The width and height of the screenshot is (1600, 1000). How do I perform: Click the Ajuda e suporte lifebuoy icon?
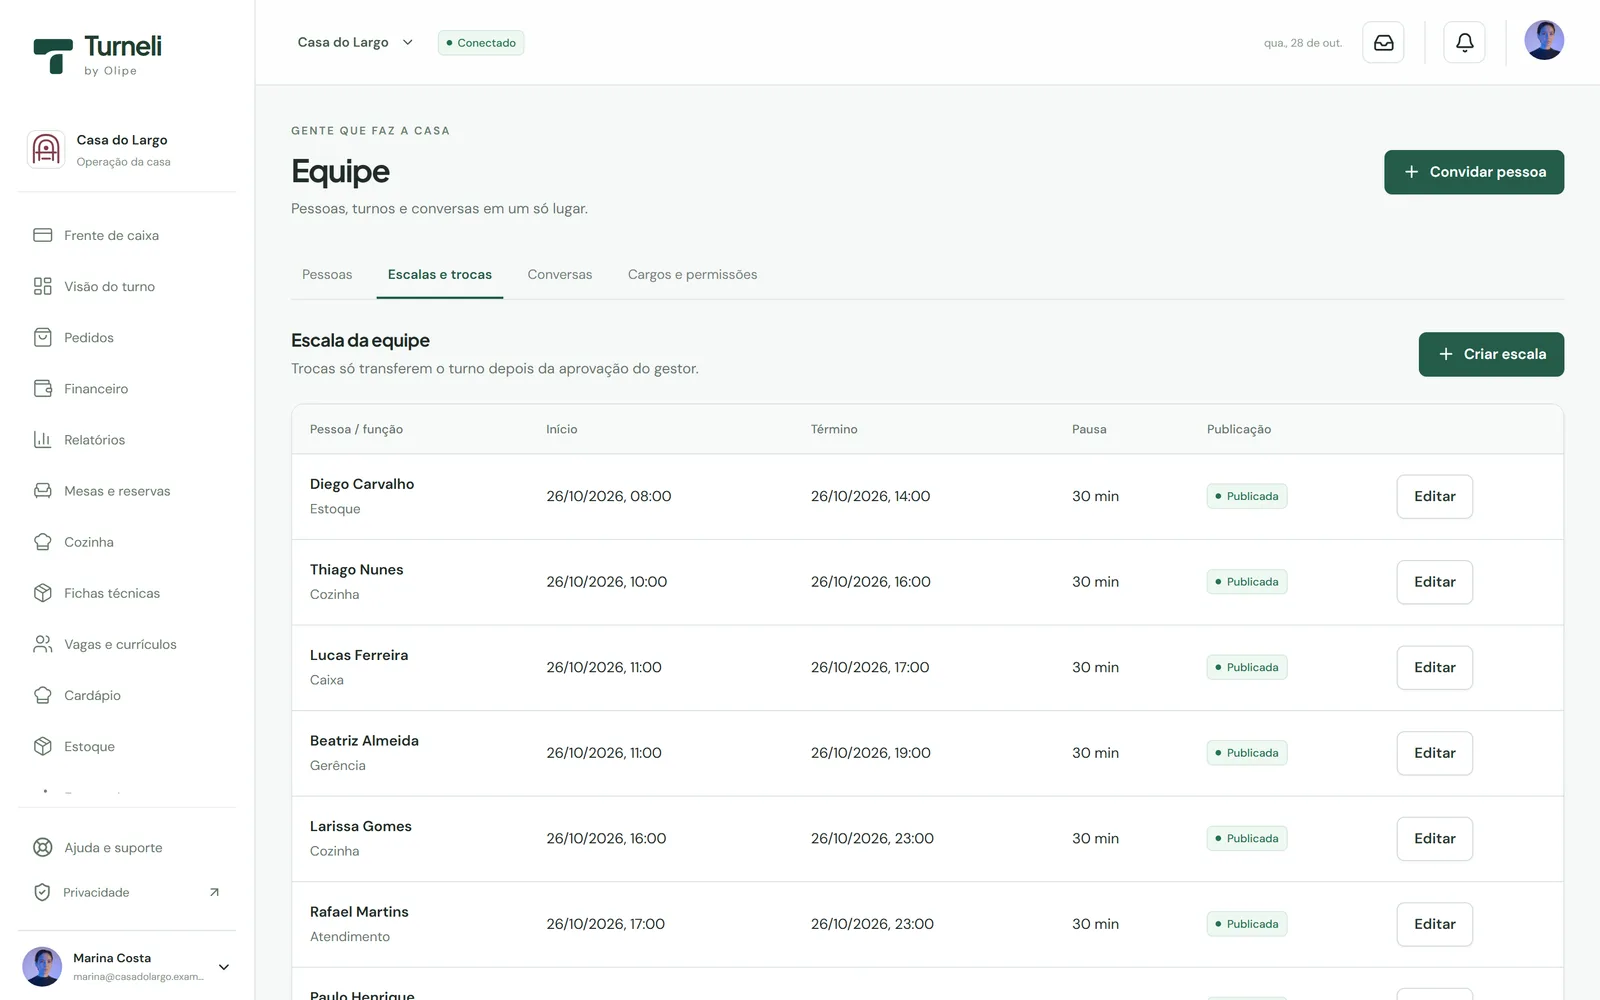(43, 847)
